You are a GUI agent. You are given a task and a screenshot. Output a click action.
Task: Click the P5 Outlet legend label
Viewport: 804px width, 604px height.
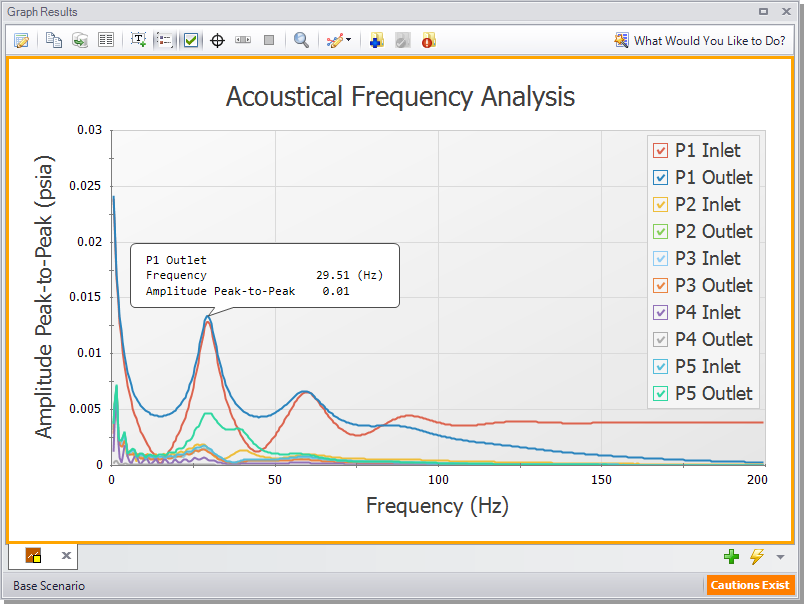[x=714, y=393]
